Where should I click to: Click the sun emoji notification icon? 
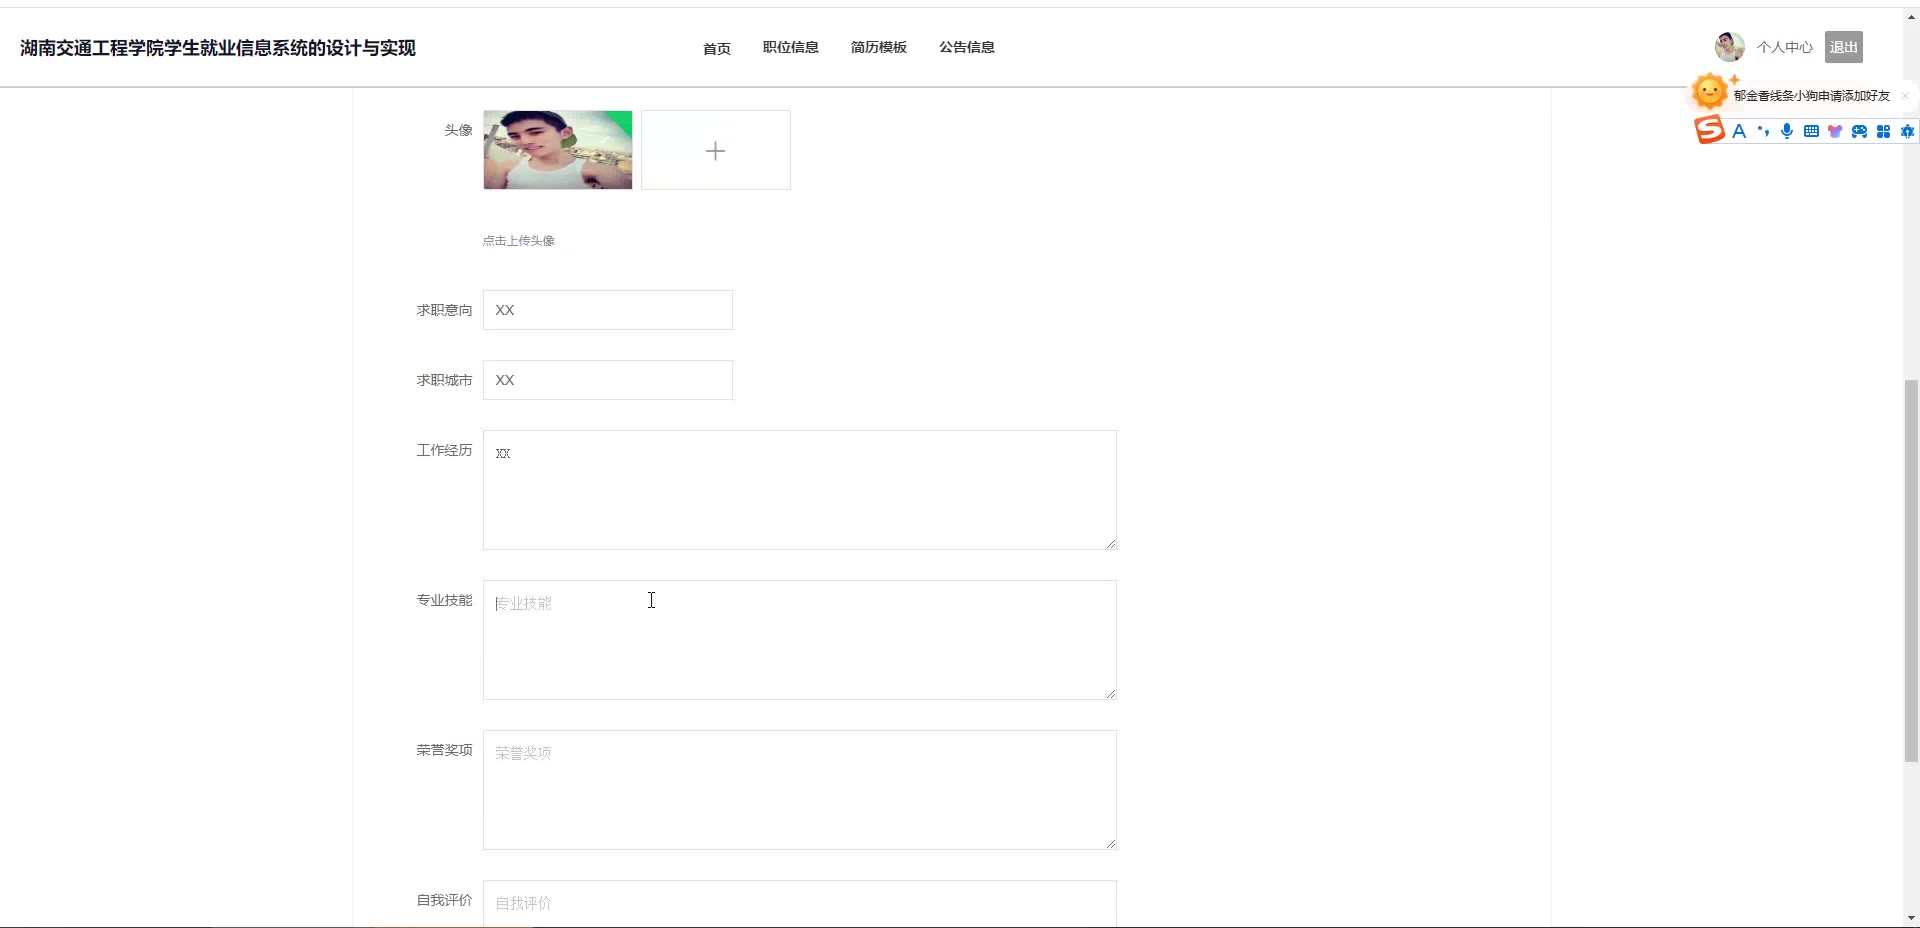[1709, 92]
